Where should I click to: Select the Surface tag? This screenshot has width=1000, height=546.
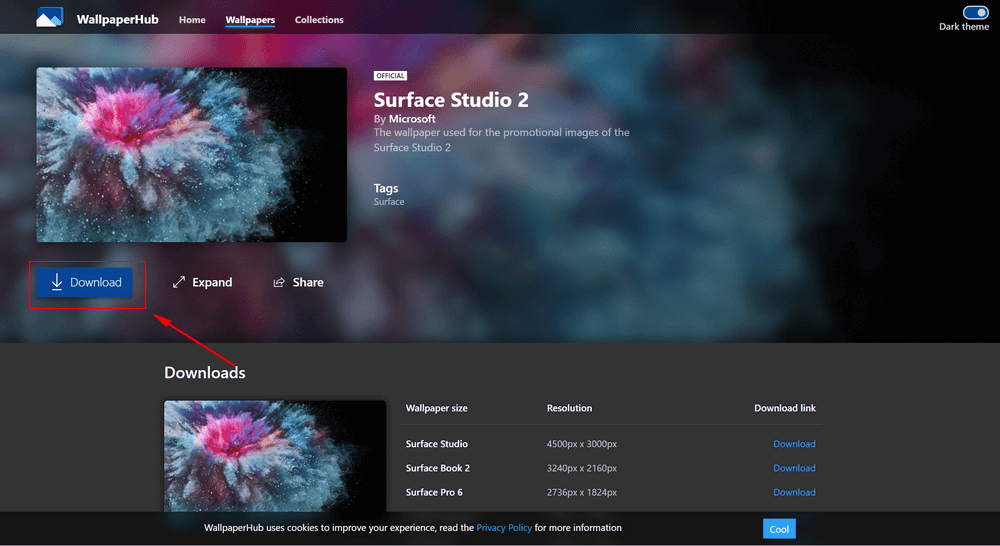coord(389,202)
